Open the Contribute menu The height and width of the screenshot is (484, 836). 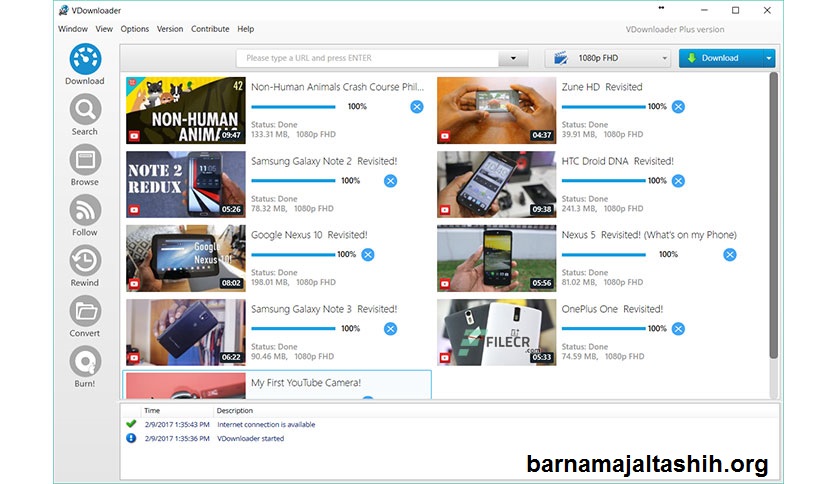coord(210,29)
